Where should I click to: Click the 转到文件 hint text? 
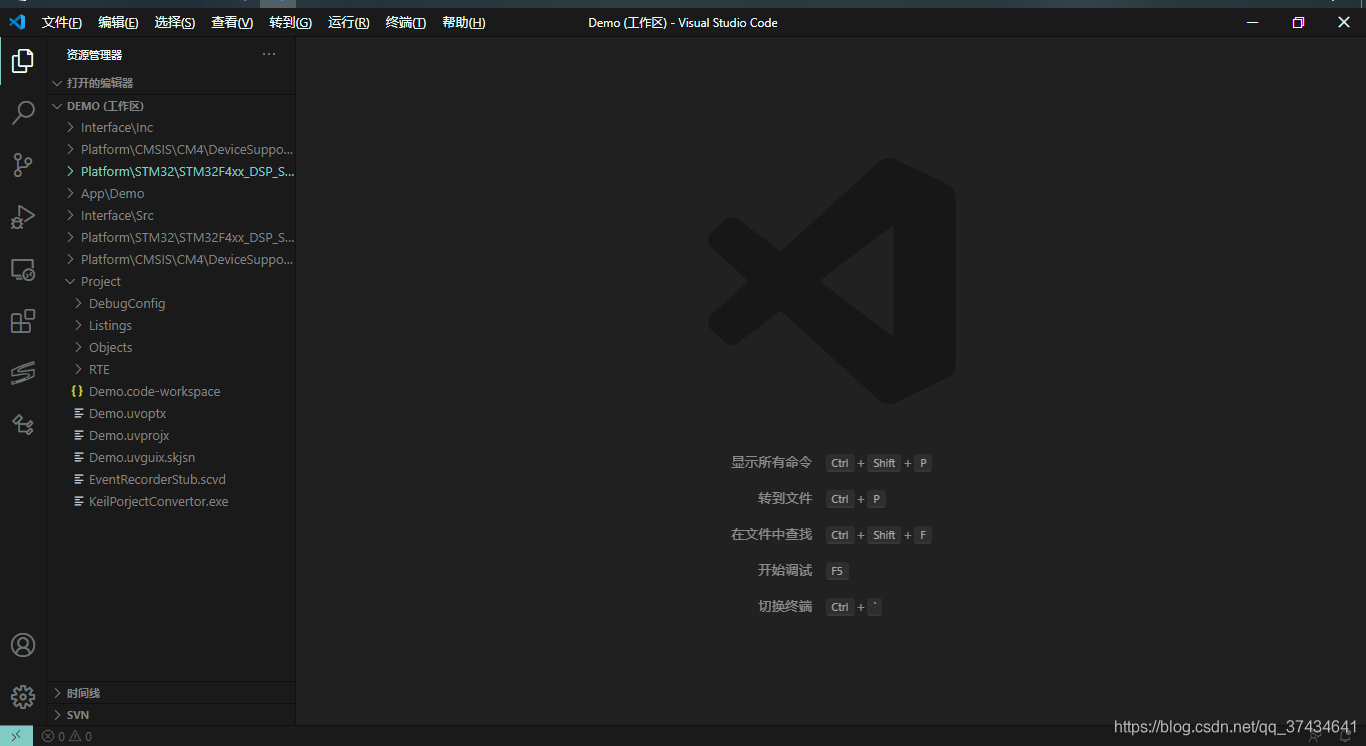tap(785, 498)
